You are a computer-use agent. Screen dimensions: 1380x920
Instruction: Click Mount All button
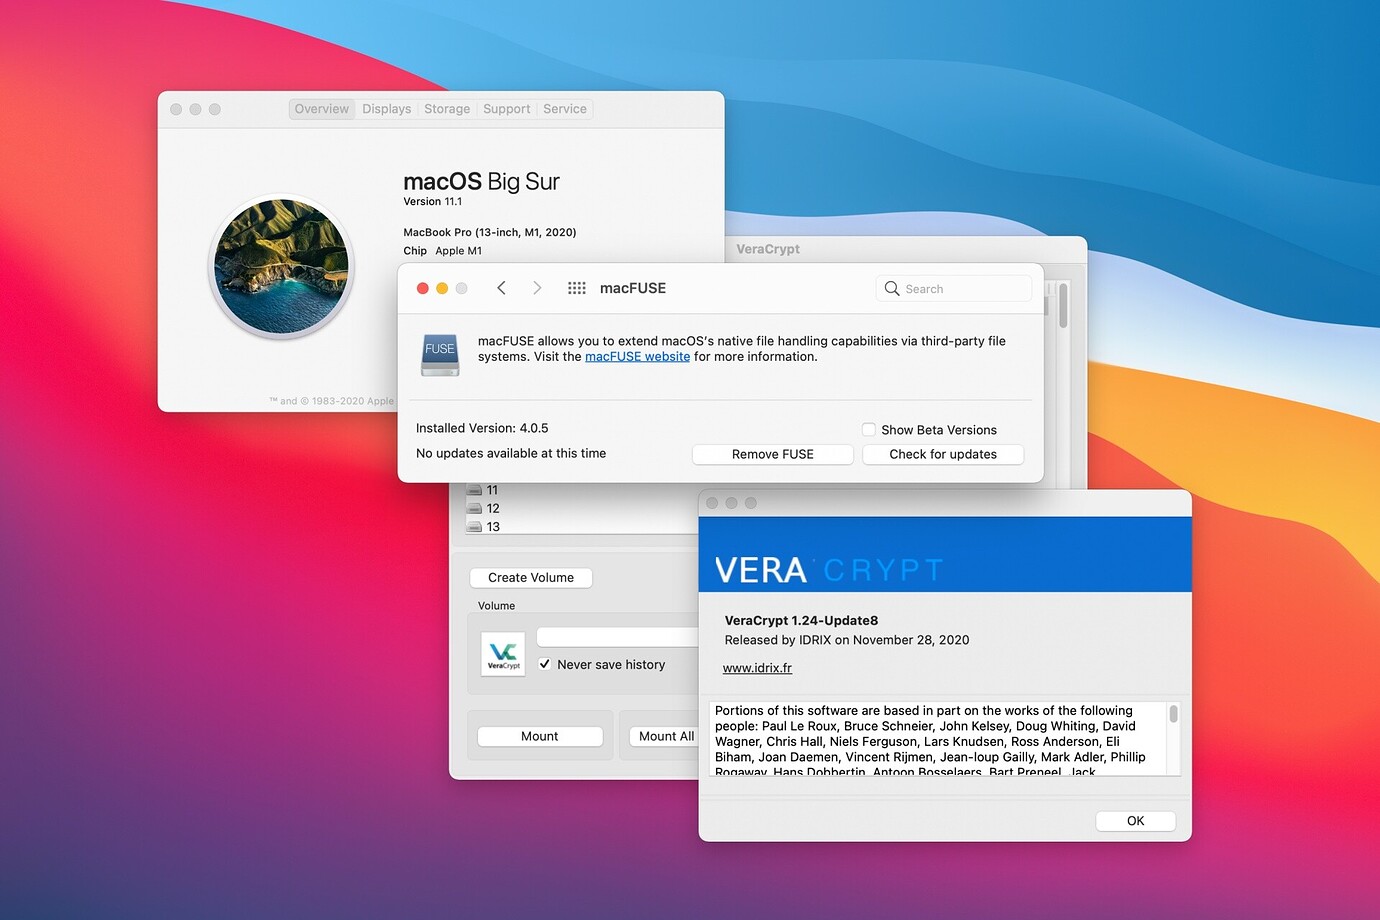click(x=664, y=736)
